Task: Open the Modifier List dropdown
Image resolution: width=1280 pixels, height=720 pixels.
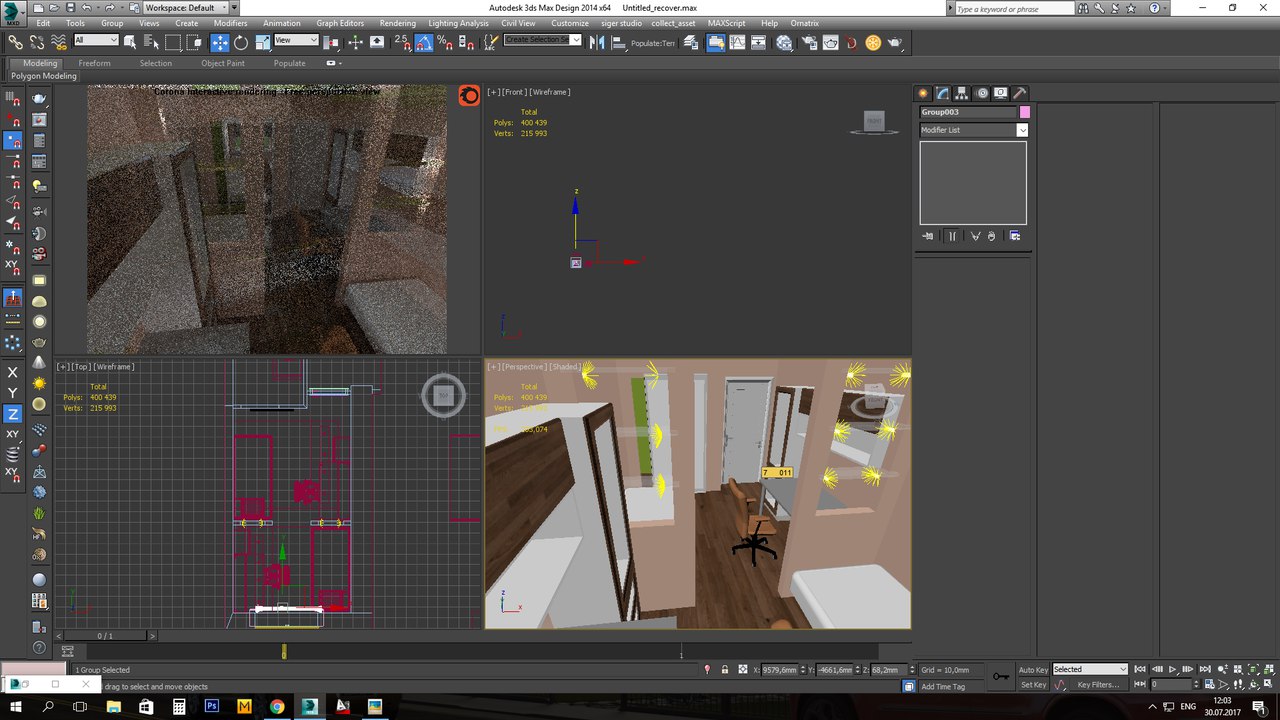Action: coord(1022,130)
